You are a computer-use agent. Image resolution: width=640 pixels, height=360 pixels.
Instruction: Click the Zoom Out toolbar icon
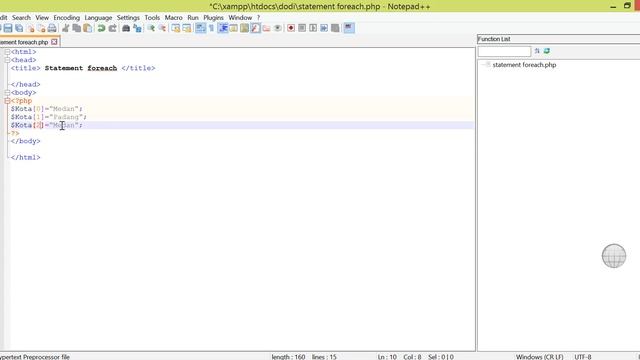[x=162, y=28]
